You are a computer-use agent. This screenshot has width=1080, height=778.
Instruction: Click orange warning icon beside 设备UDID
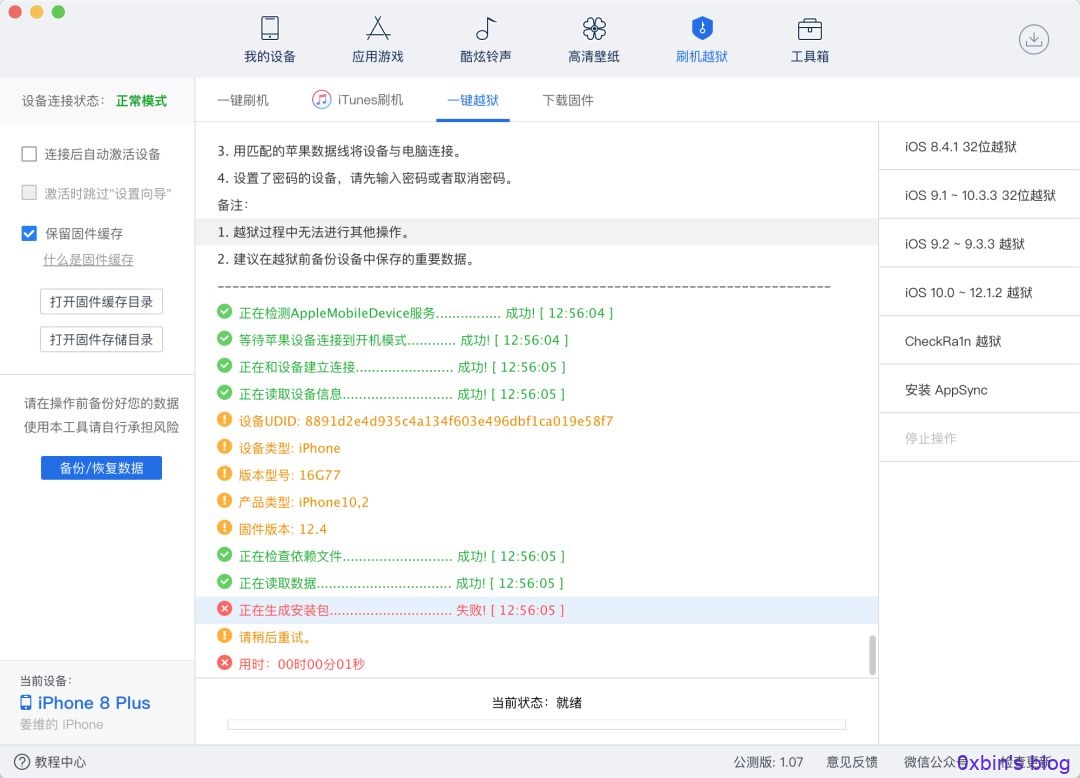(x=225, y=420)
